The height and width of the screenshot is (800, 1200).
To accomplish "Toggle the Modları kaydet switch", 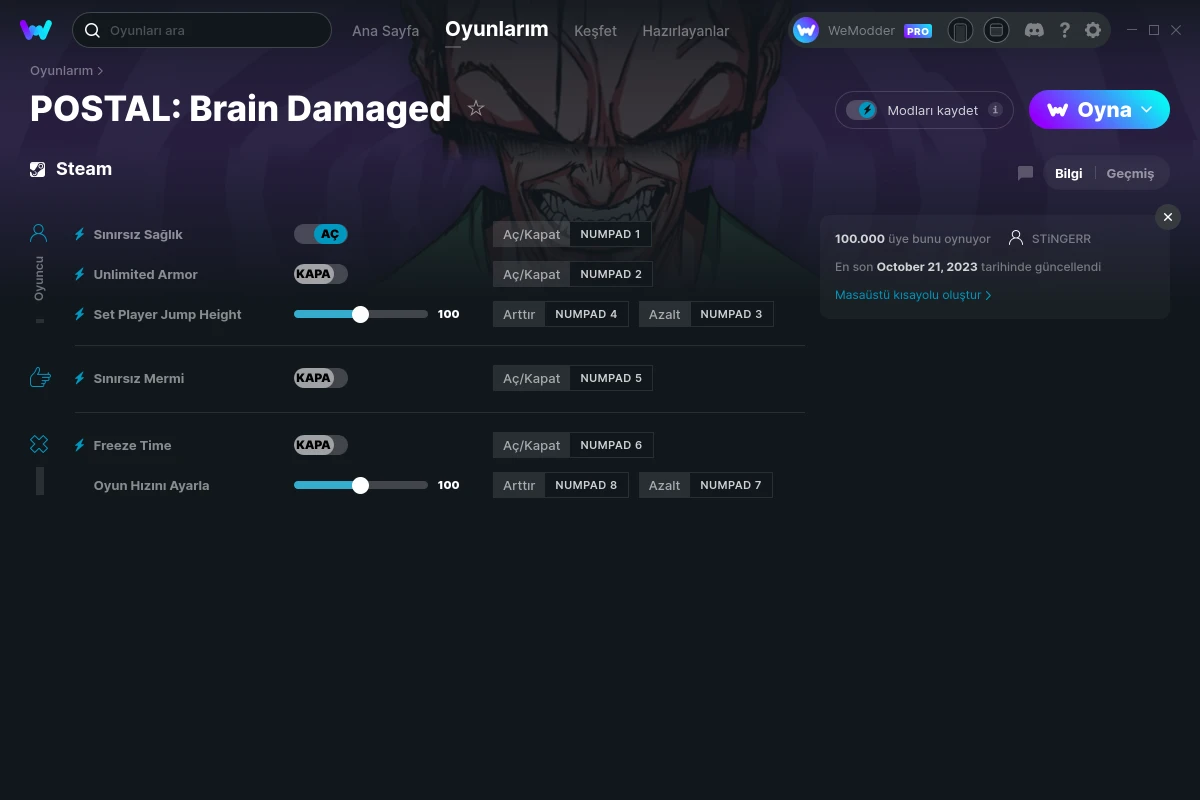I will pos(861,110).
